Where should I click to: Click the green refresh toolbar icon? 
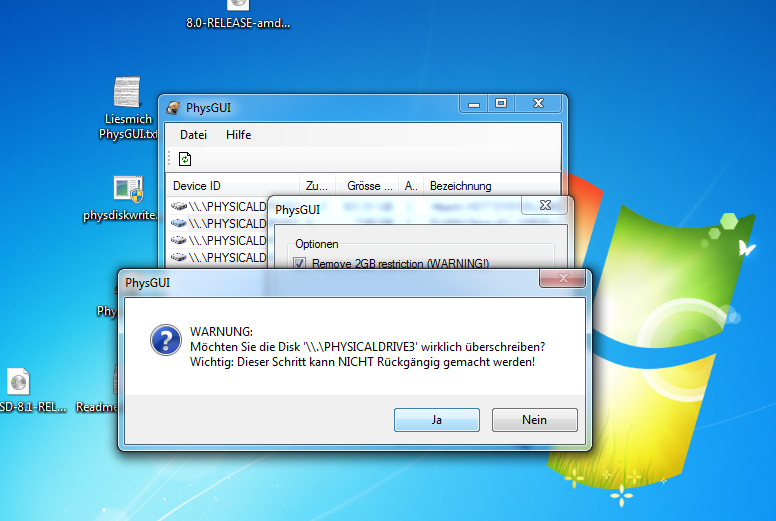point(185,159)
